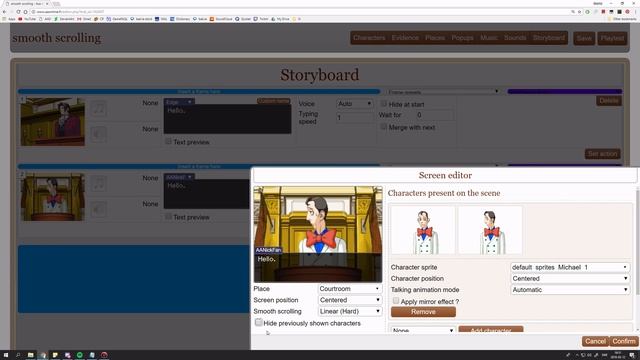Cancel the Screen editor dialog
640x360 pixels.
coord(596,341)
